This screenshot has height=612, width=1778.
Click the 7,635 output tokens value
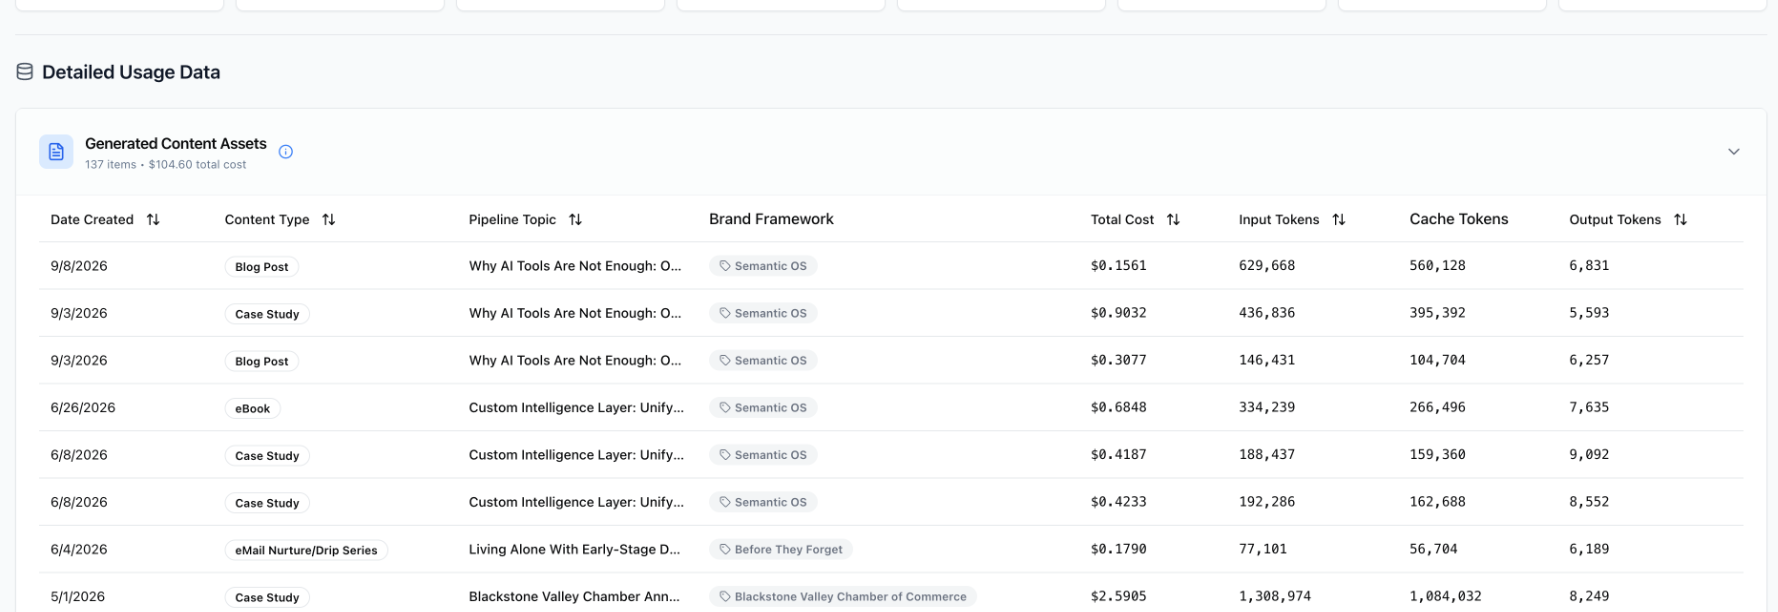(x=1589, y=408)
